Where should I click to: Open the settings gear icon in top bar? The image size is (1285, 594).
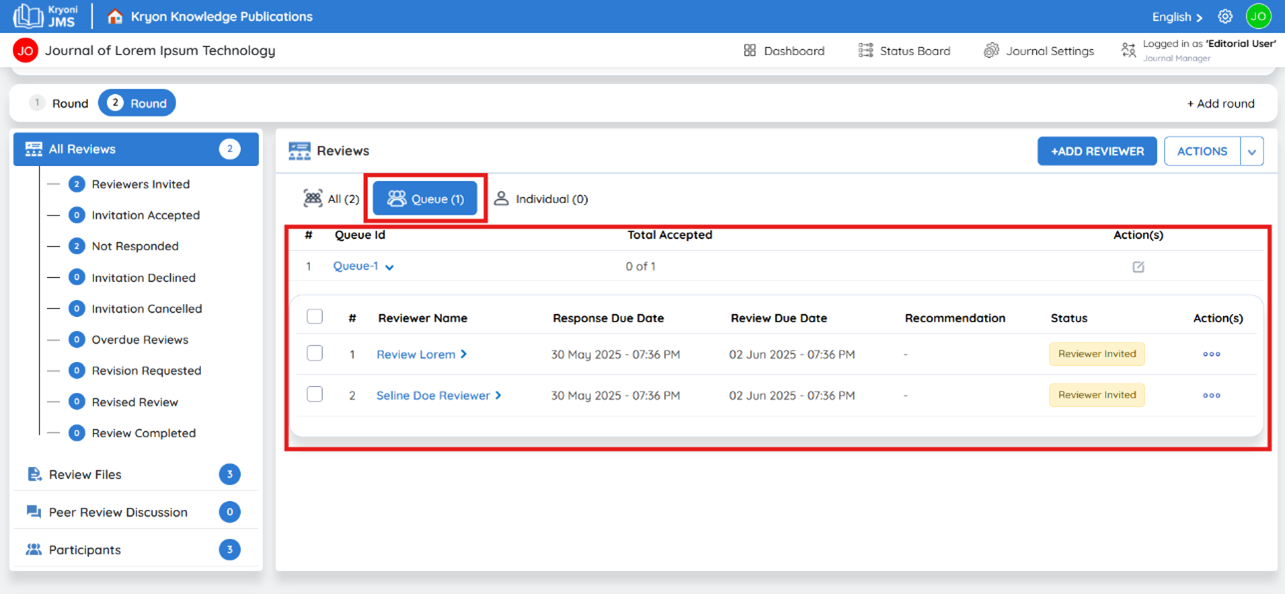pyautogui.click(x=1225, y=17)
